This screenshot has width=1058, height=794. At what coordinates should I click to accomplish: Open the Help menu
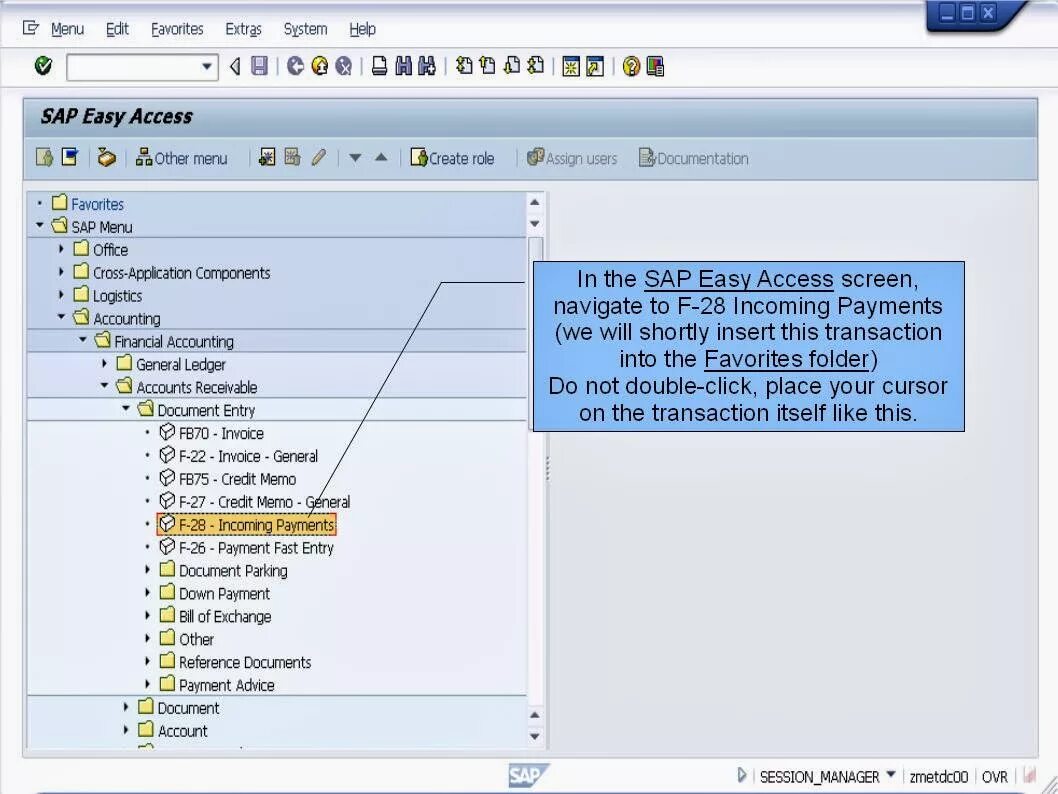coord(362,29)
